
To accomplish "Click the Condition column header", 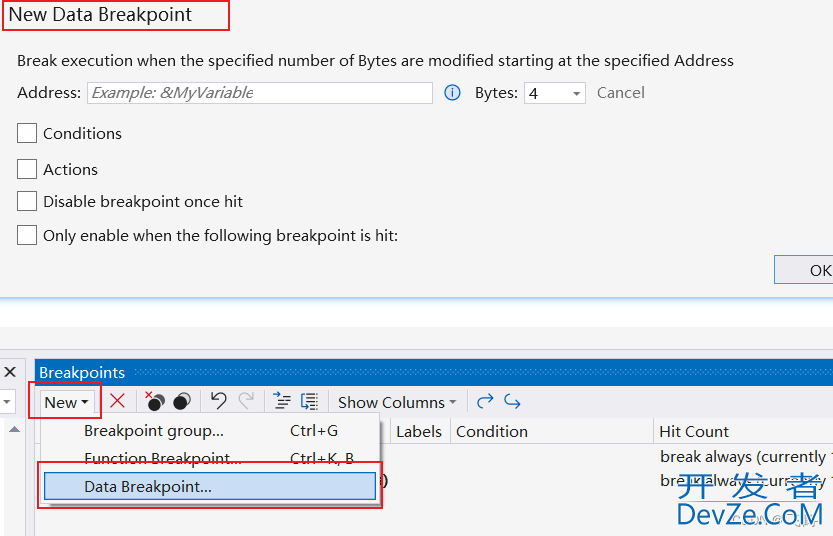I will 552,431.
